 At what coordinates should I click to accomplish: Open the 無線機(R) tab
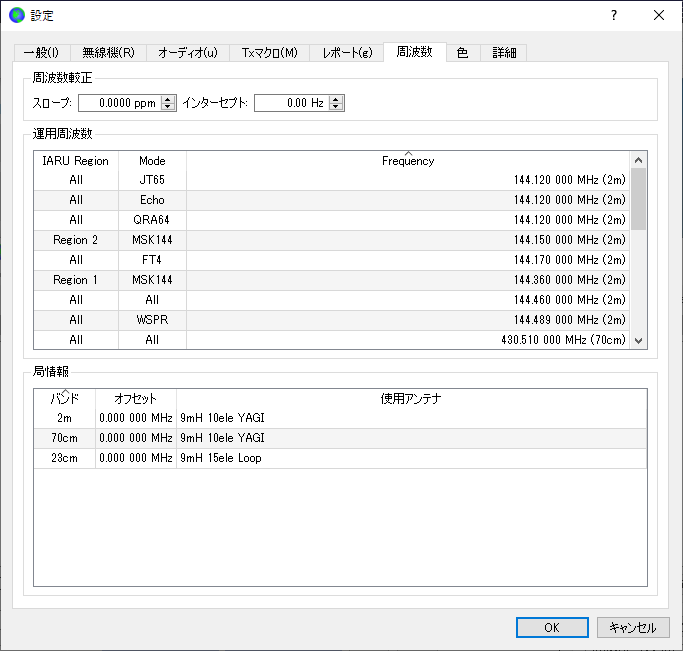point(108,53)
